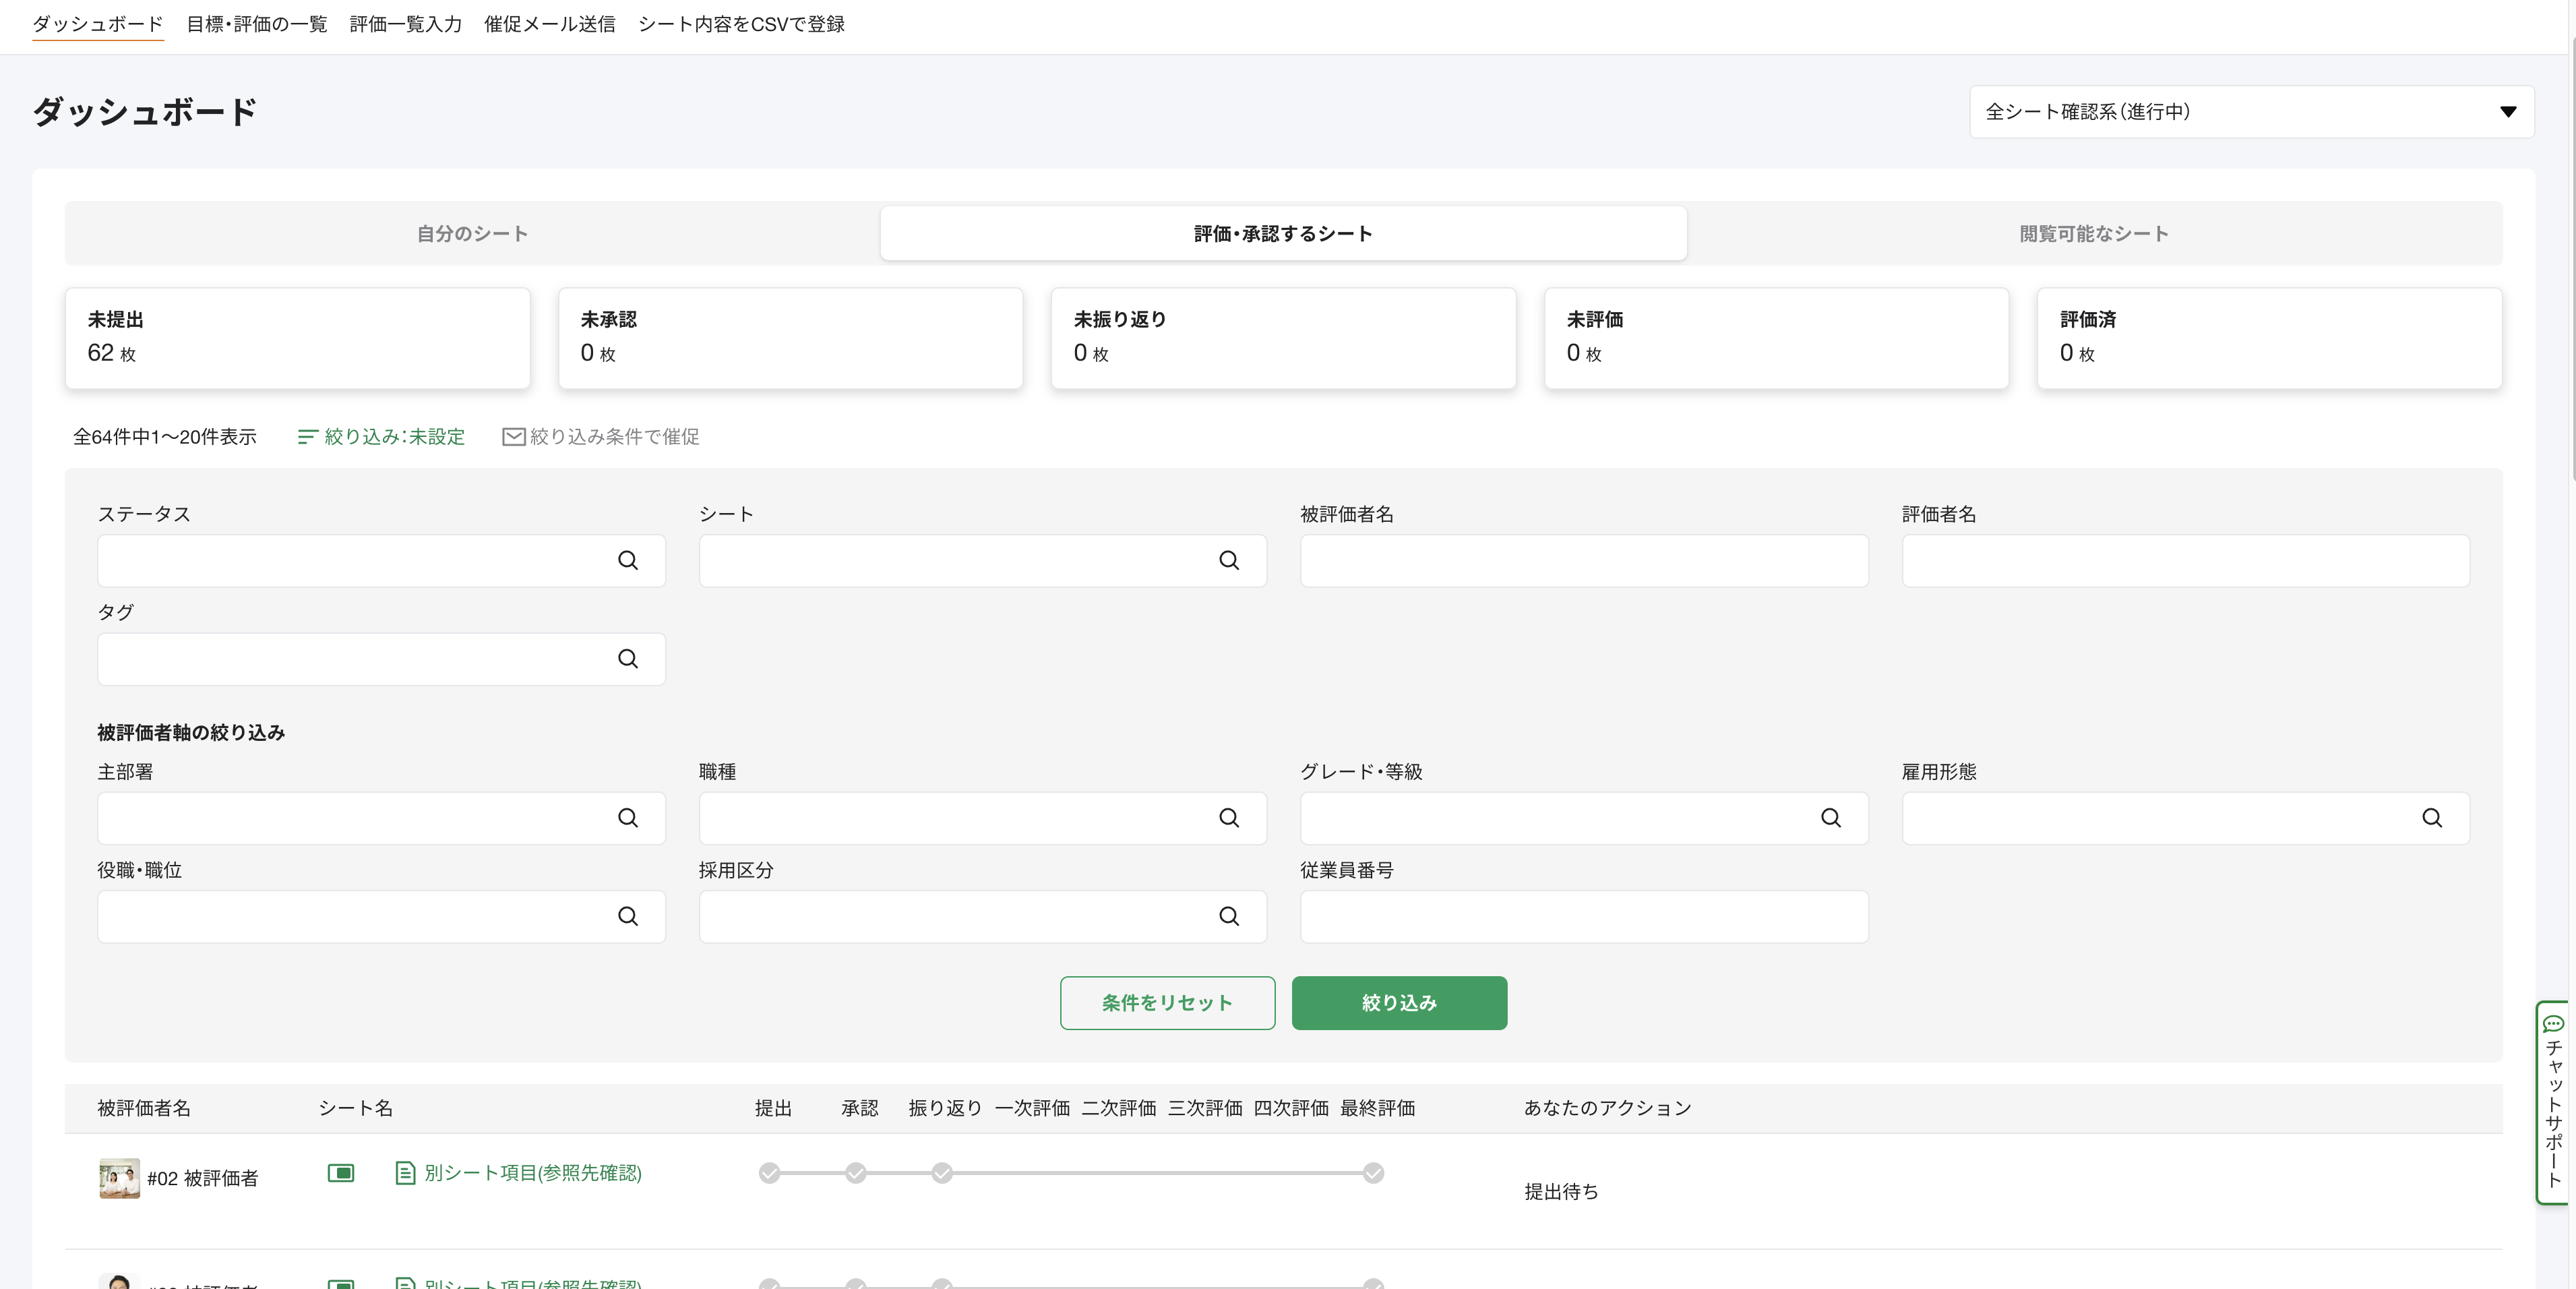Click the 条件をリセット button

1167,1003
